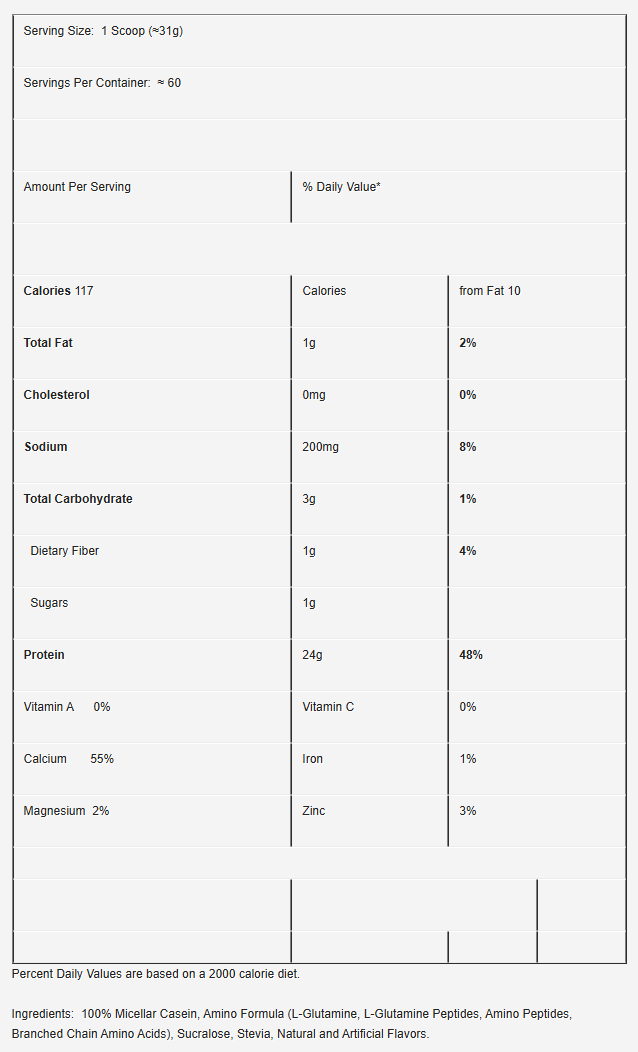Viewport: 638px width, 1052px height.
Task: Click the Protein 24g amount
Action: 312,655
